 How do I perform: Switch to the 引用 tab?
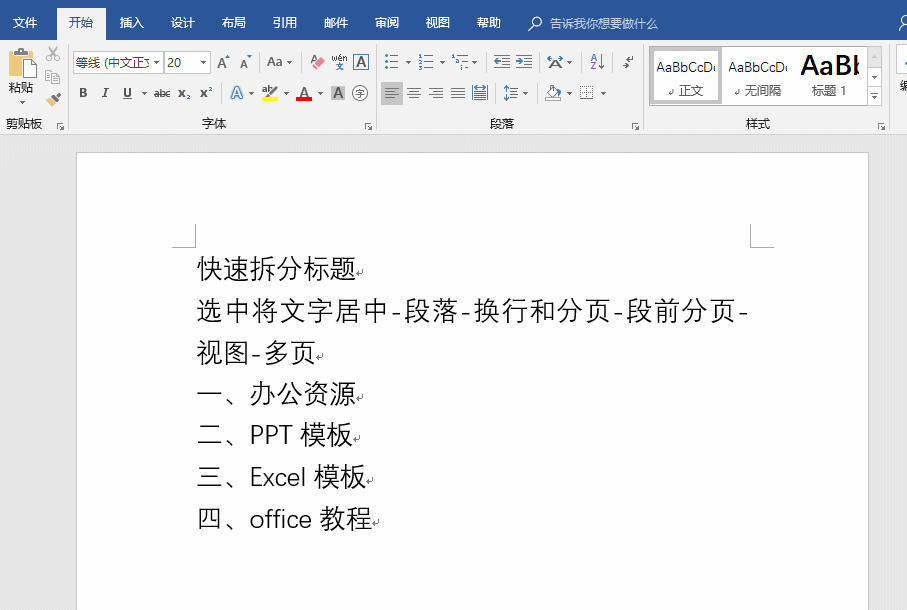pyautogui.click(x=285, y=23)
